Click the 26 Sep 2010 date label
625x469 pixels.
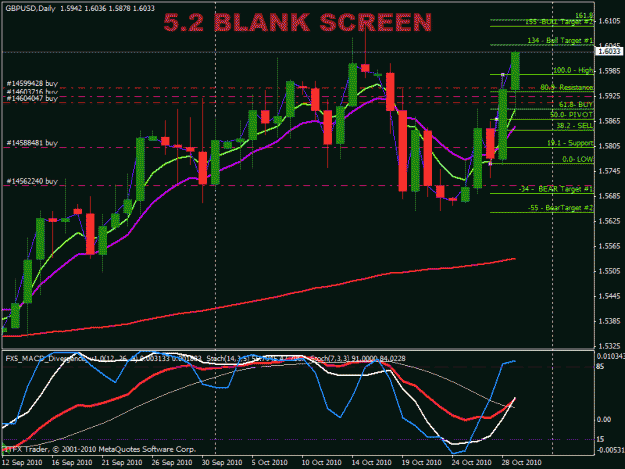point(172,462)
